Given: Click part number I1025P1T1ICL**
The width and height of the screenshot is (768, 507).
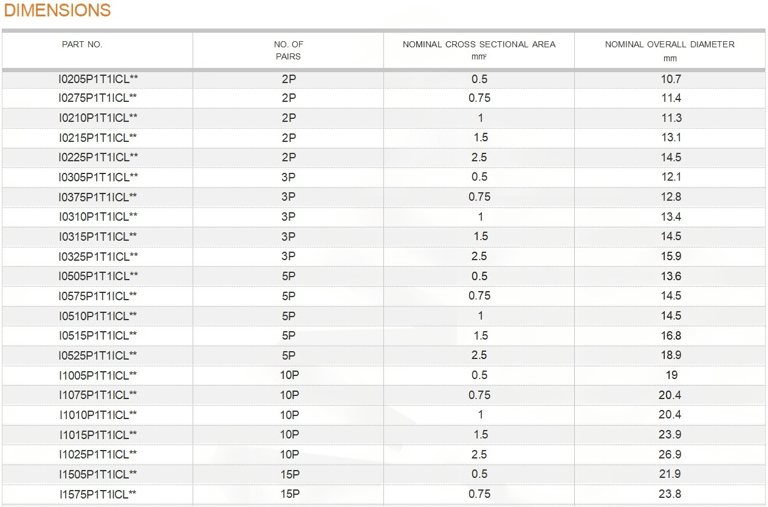Looking at the screenshot, I should (98, 454).
